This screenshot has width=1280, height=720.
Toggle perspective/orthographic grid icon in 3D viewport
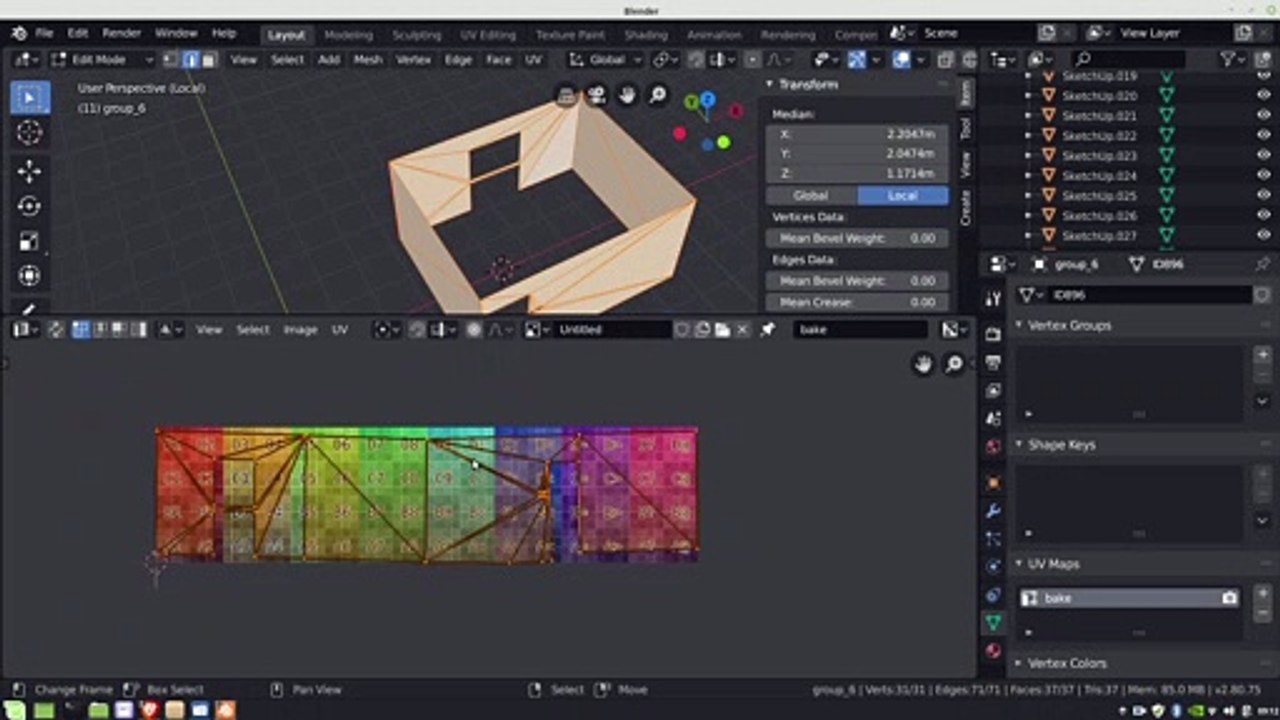[x=566, y=95]
